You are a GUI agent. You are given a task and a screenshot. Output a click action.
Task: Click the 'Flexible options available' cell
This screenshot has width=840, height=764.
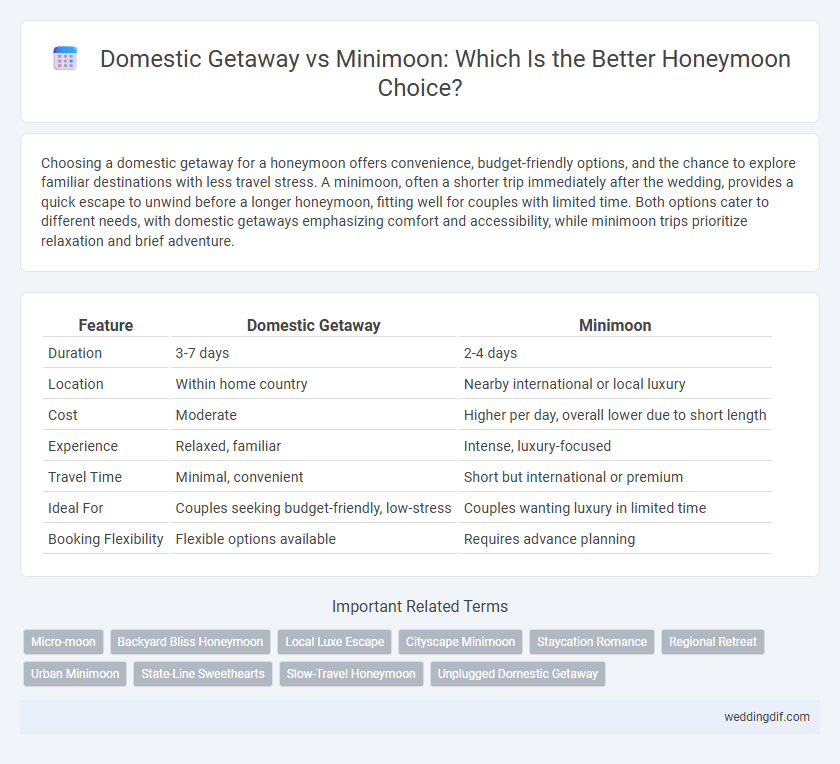coord(313,539)
